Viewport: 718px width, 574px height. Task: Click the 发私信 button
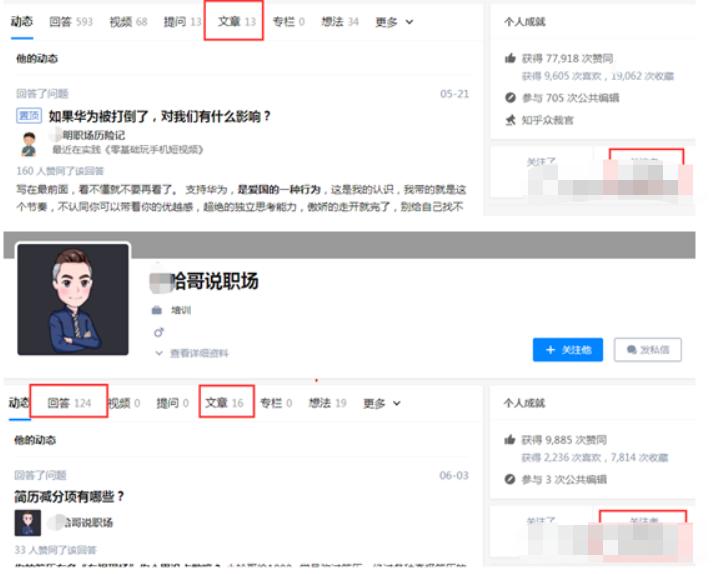point(647,350)
